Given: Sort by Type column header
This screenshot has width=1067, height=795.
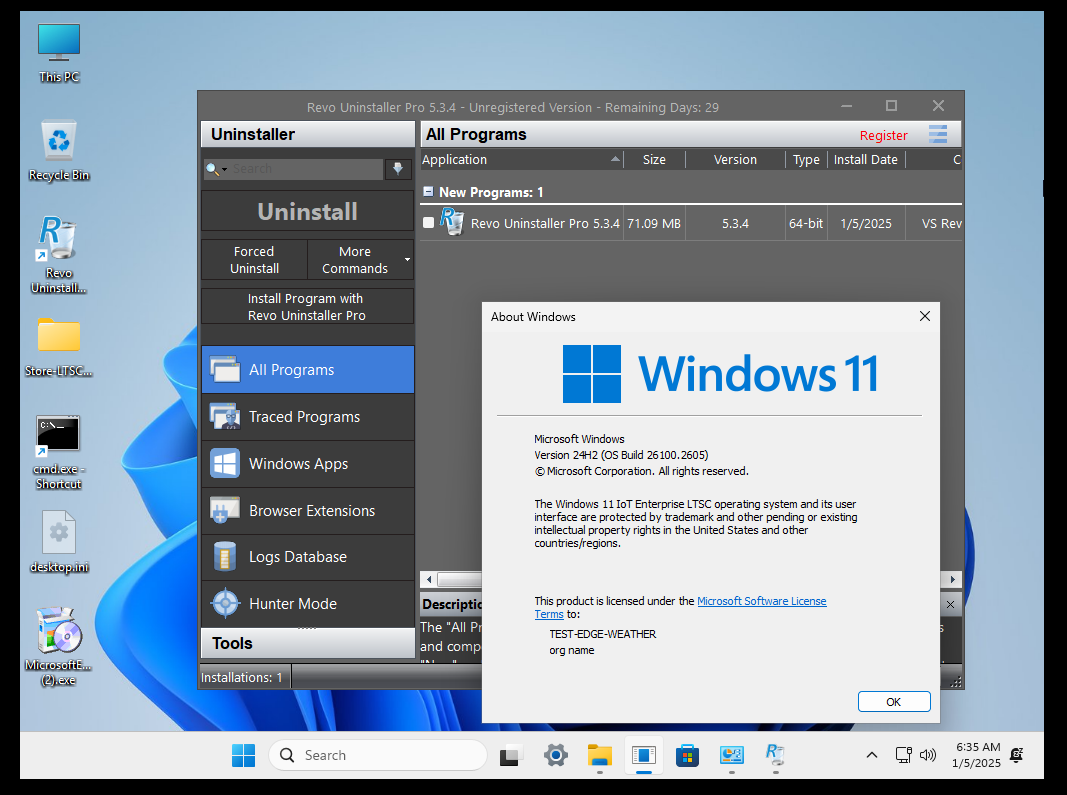Looking at the screenshot, I should (806, 160).
